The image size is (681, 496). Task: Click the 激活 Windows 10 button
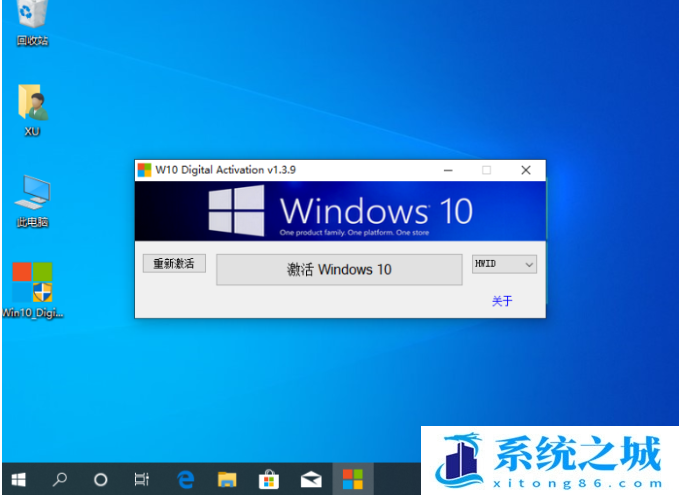[x=339, y=270]
